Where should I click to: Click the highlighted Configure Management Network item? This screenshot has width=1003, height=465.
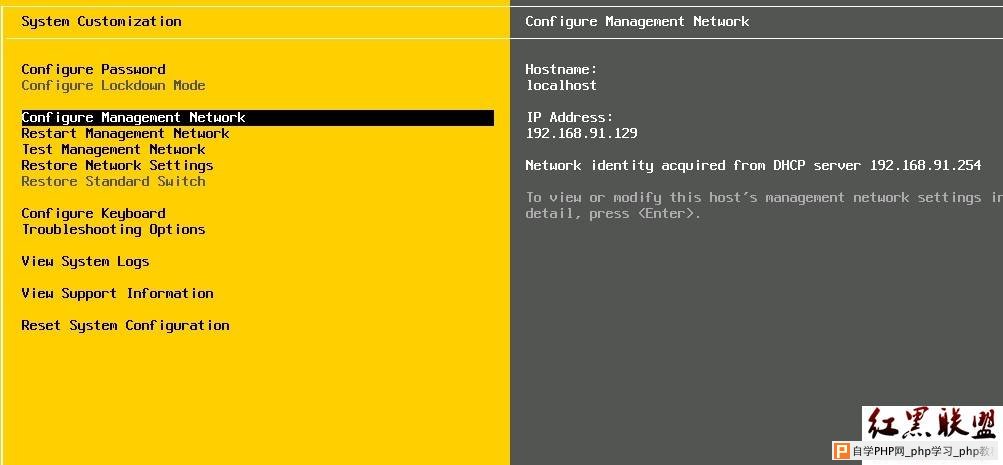pyautogui.click(x=133, y=117)
